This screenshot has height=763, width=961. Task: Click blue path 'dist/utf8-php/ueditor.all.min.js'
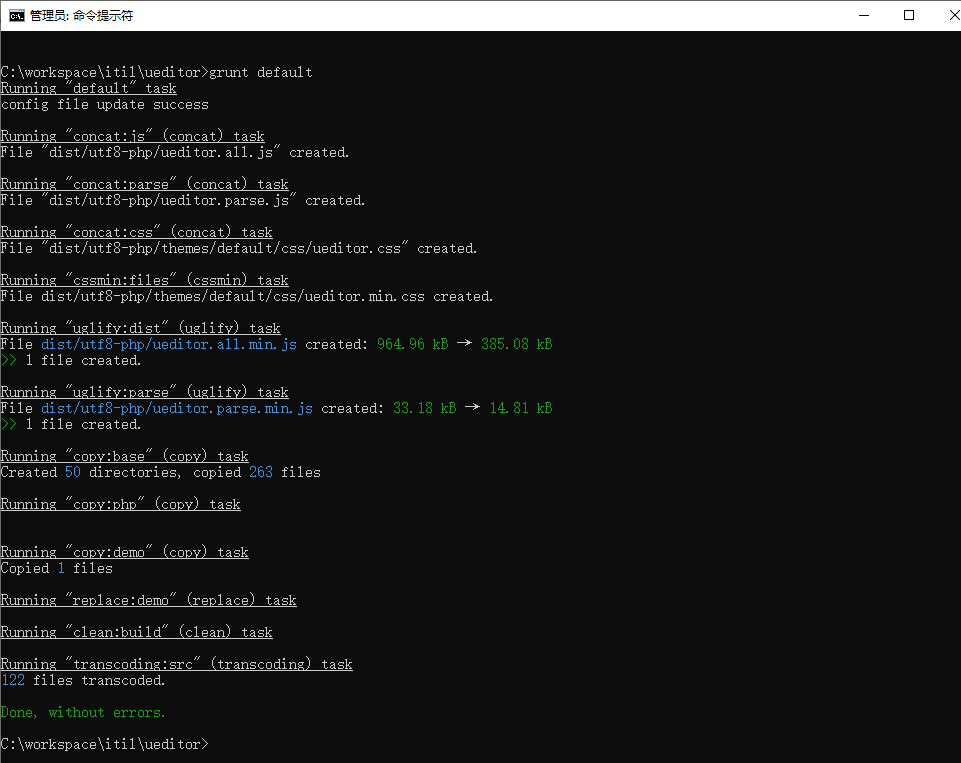point(169,344)
